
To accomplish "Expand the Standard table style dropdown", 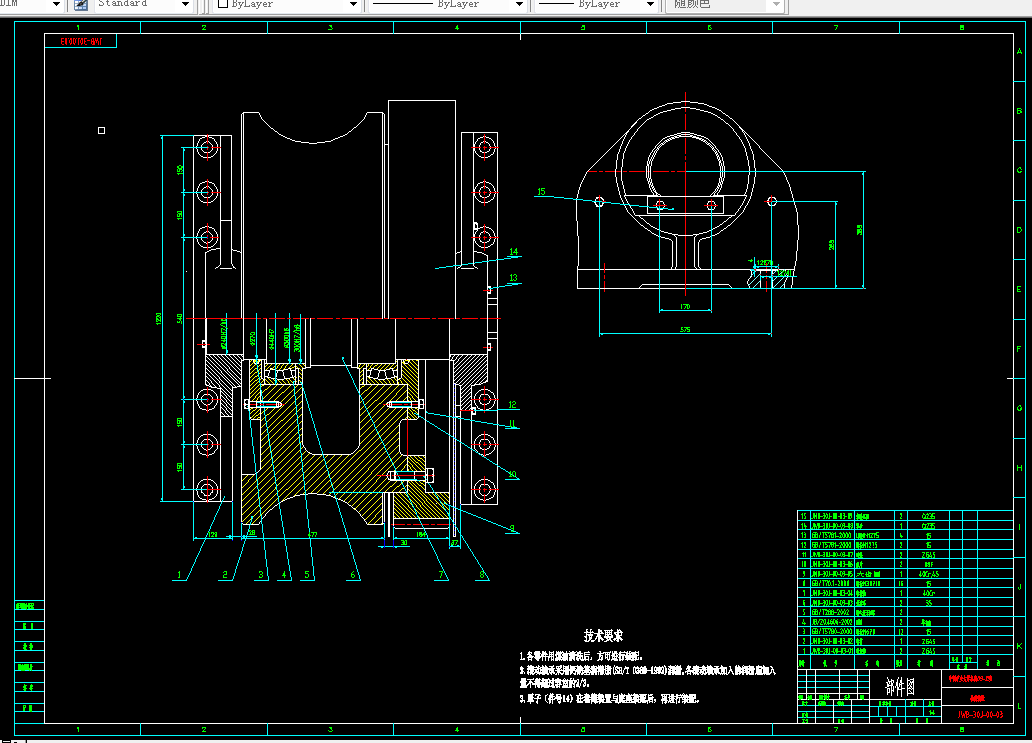I will [x=186, y=5].
